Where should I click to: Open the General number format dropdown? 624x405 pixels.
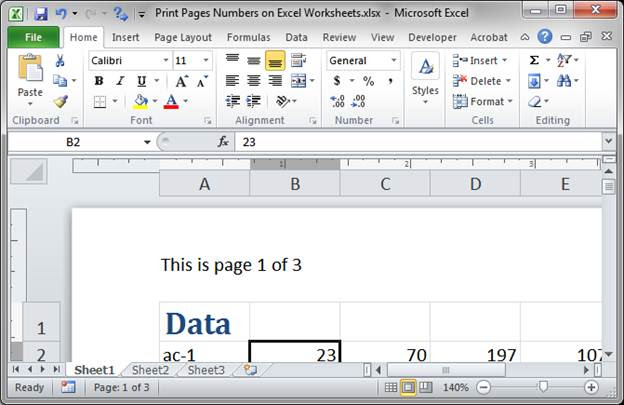pos(394,60)
